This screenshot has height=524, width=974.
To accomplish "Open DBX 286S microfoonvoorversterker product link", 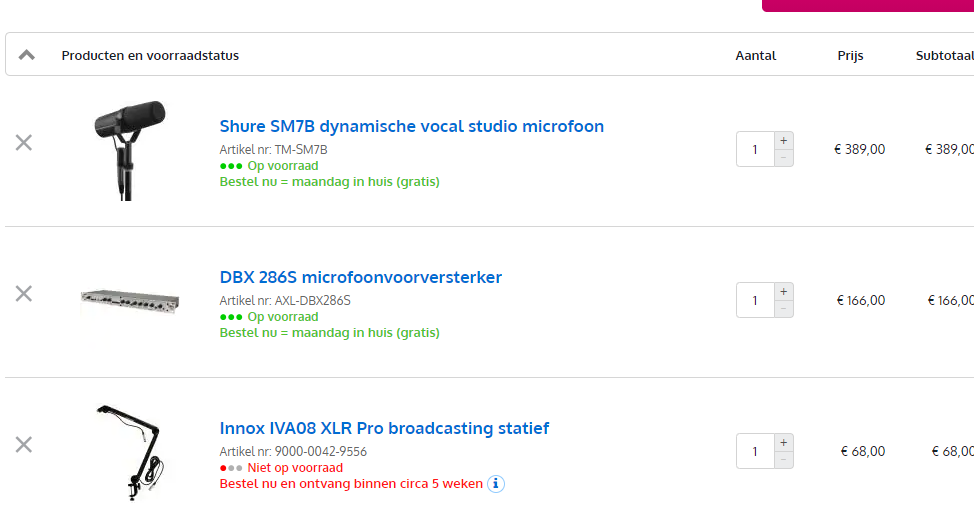I will coord(360,277).
